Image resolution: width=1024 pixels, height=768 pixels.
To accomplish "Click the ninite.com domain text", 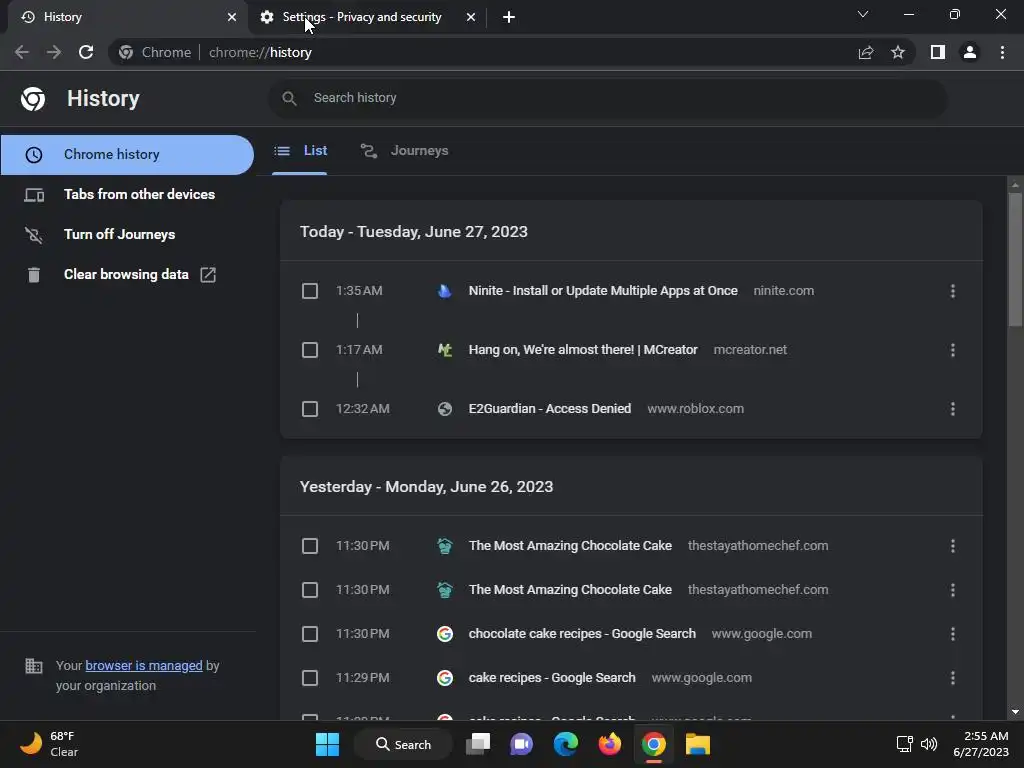I will tap(784, 291).
